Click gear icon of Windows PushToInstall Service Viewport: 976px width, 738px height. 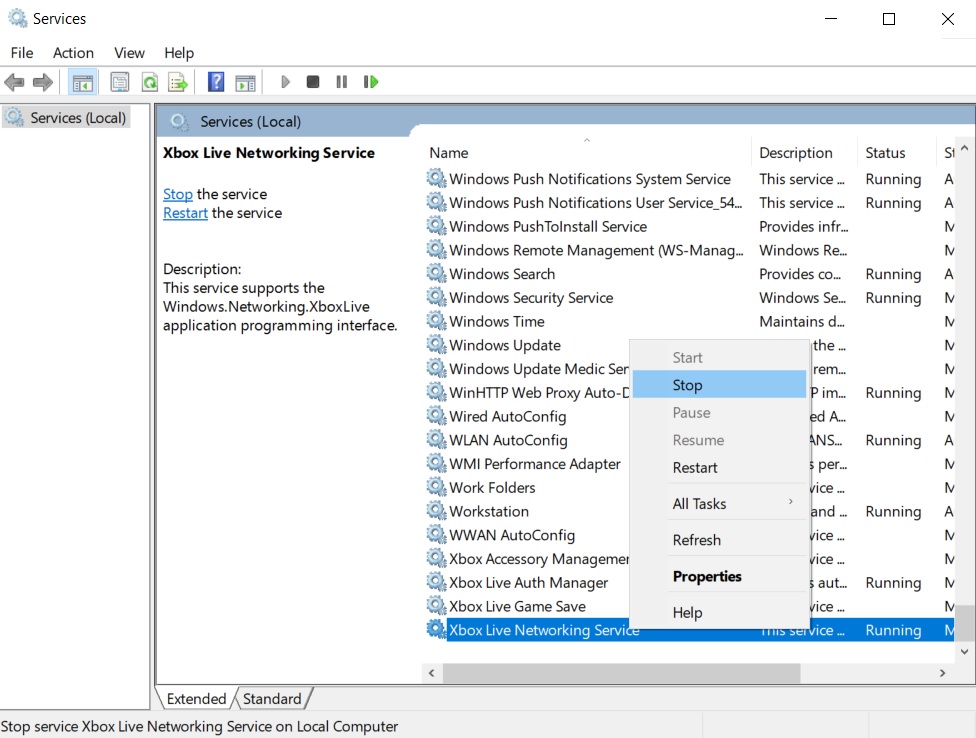point(436,226)
